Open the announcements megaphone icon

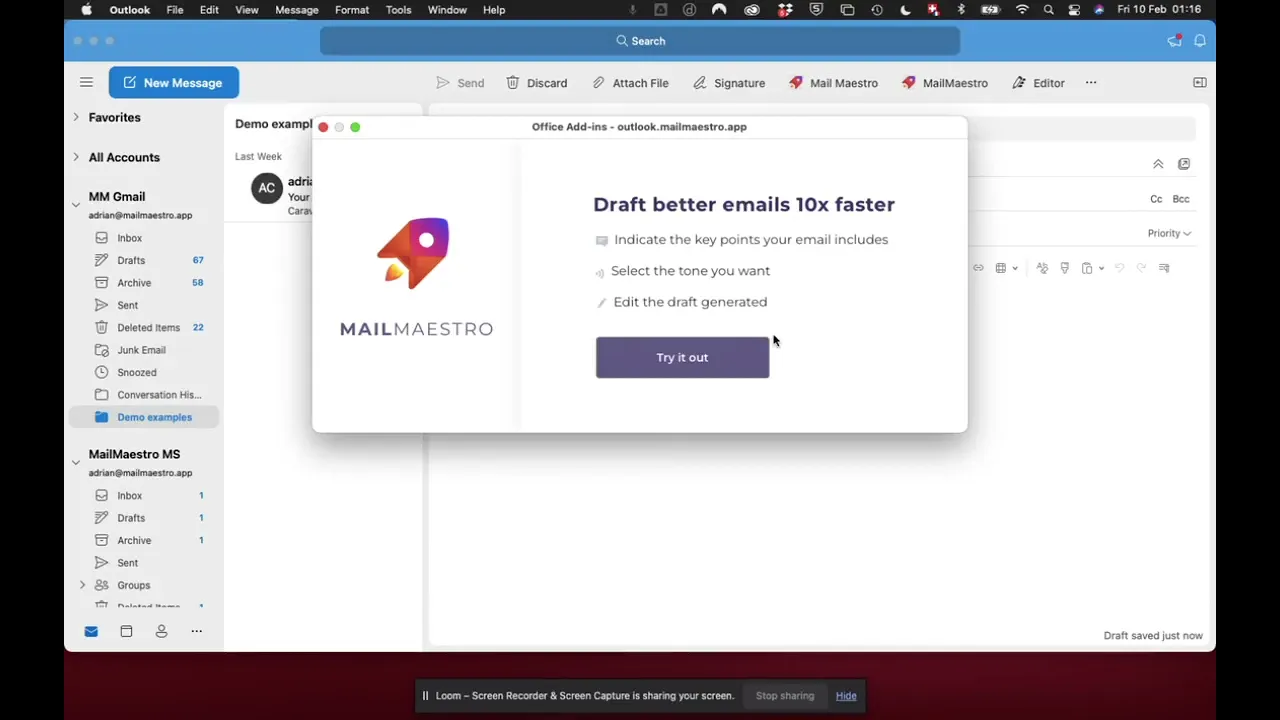[x=1175, y=41]
